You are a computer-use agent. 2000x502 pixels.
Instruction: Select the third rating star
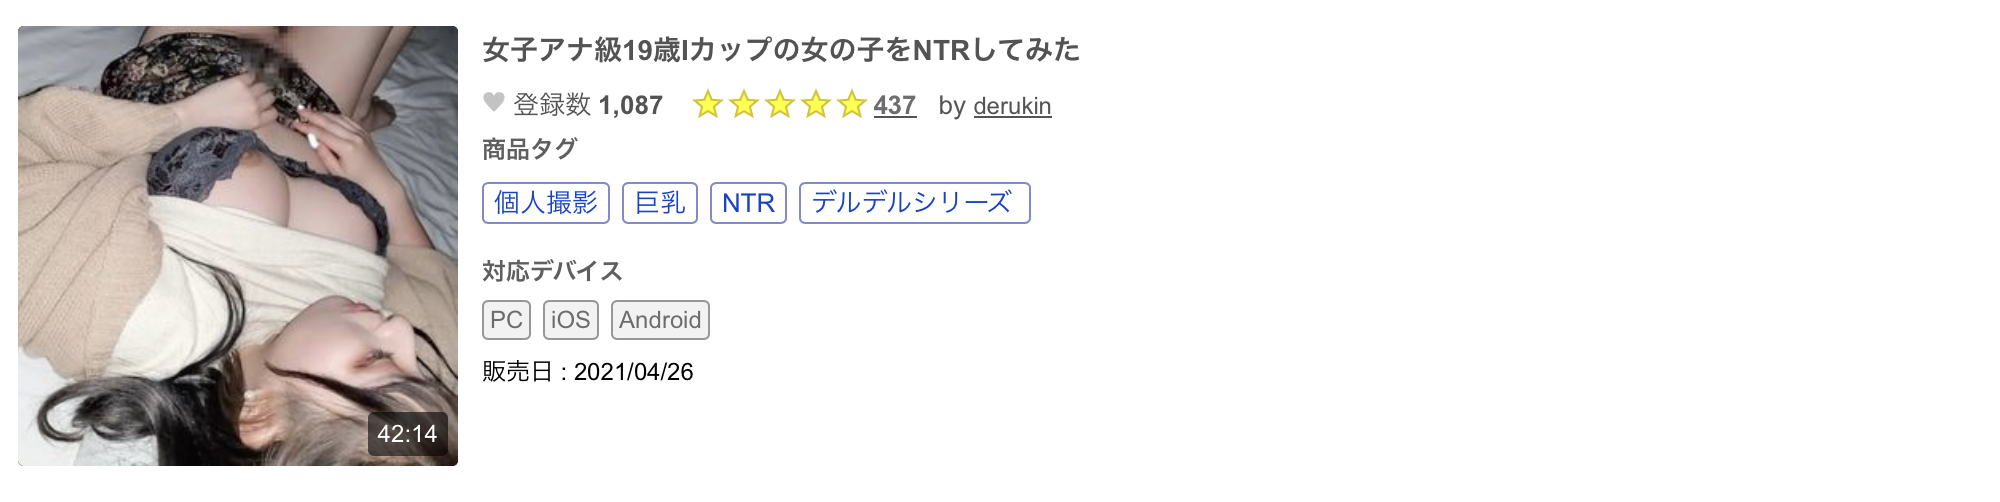click(x=780, y=104)
